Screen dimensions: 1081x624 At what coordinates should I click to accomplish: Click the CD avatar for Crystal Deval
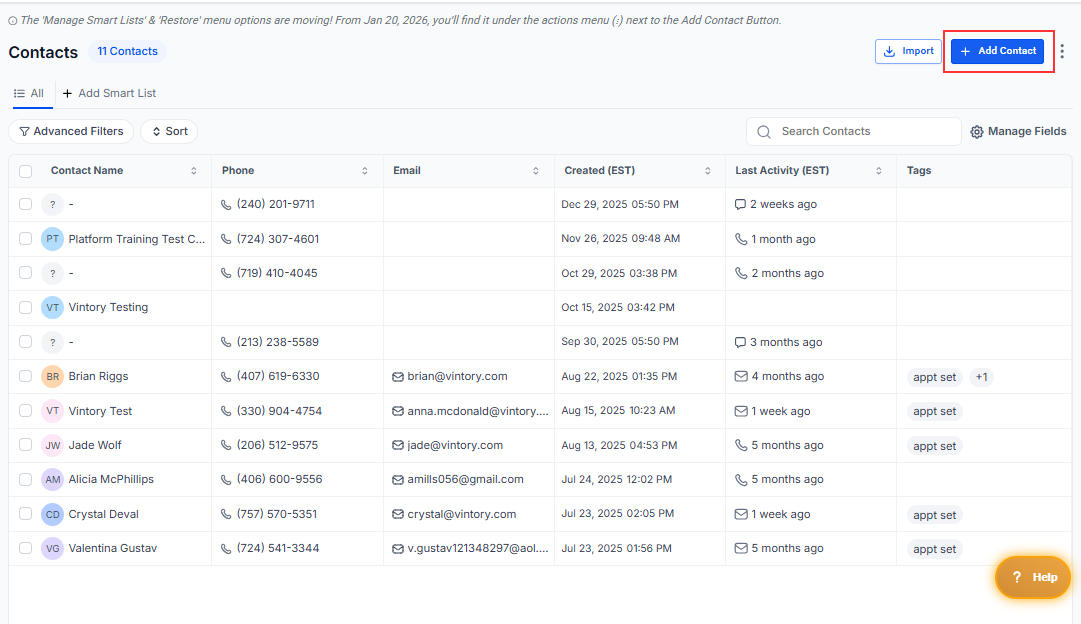(x=53, y=514)
